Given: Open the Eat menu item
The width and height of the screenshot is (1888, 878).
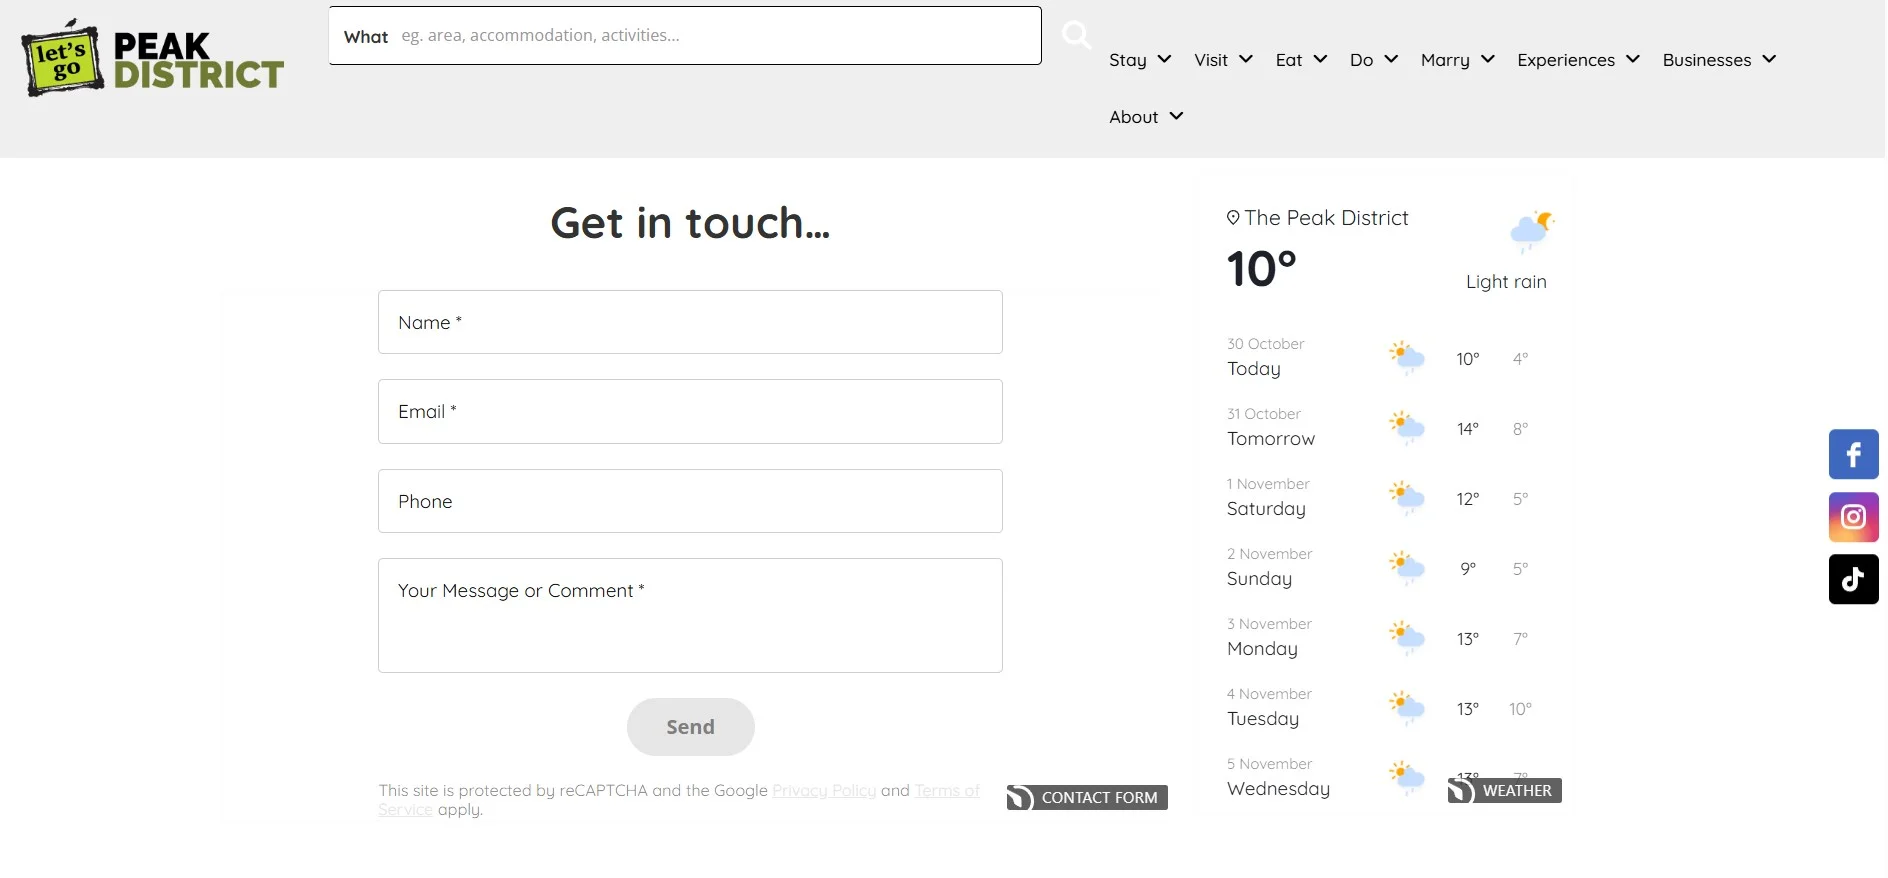Looking at the screenshot, I should pyautogui.click(x=1289, y=60).
